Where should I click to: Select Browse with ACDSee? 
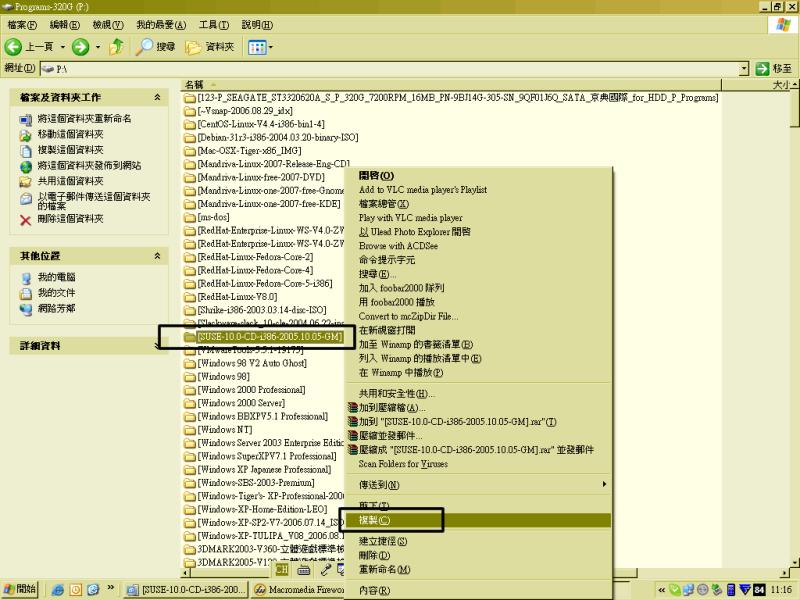[479, 245]
